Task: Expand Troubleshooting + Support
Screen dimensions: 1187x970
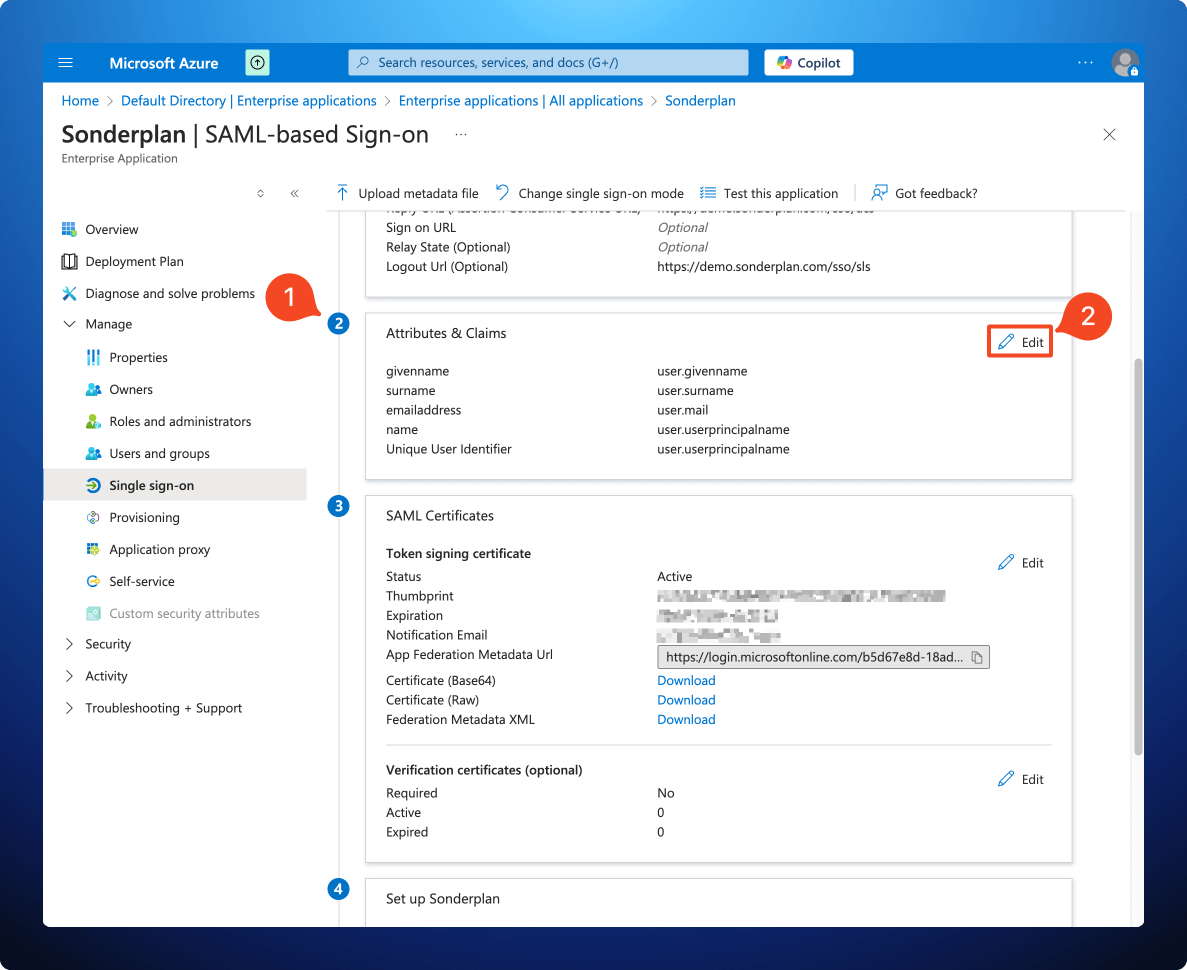Action: tap(68, 707)
